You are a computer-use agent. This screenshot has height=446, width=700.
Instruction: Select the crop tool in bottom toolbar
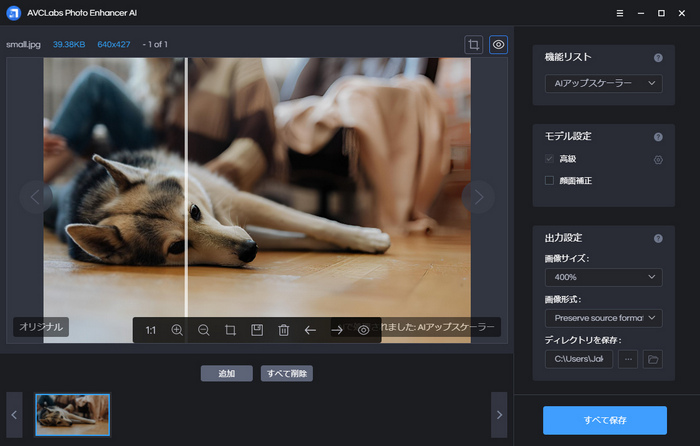pos(230,330)
